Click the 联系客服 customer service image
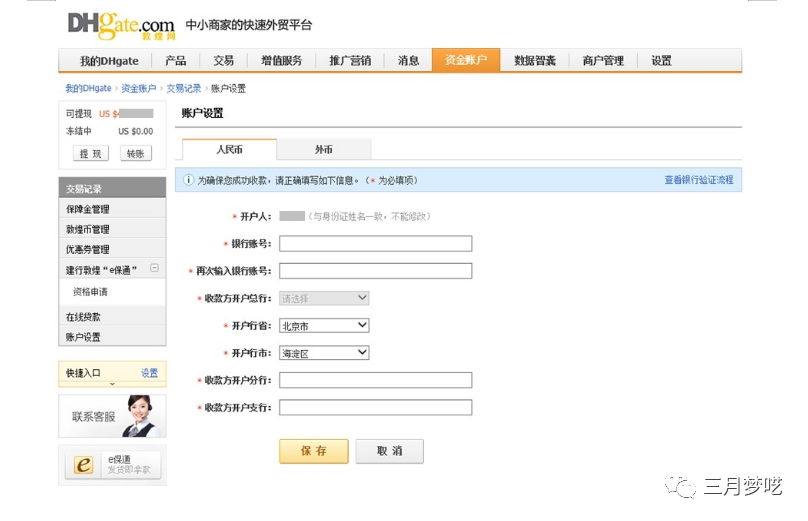This screenshot has height=521, width=808. 112,416
